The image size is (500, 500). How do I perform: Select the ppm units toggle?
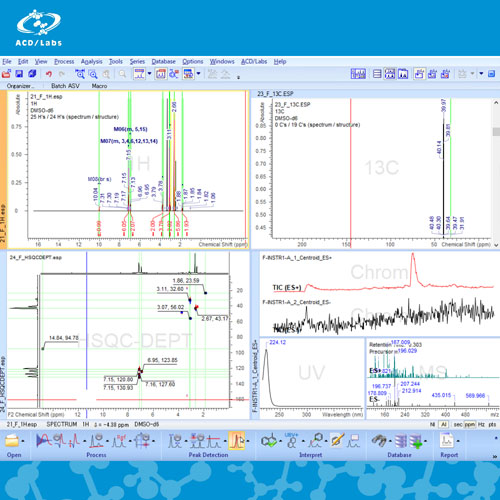point(470,424)
